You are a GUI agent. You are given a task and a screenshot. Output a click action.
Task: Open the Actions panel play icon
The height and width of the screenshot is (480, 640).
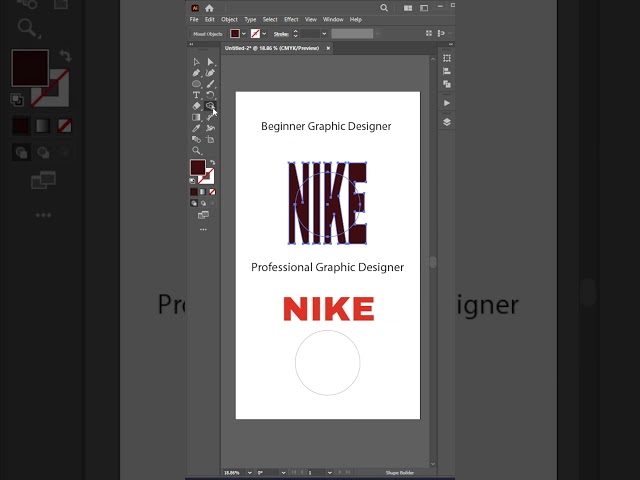tap(447, 103)
